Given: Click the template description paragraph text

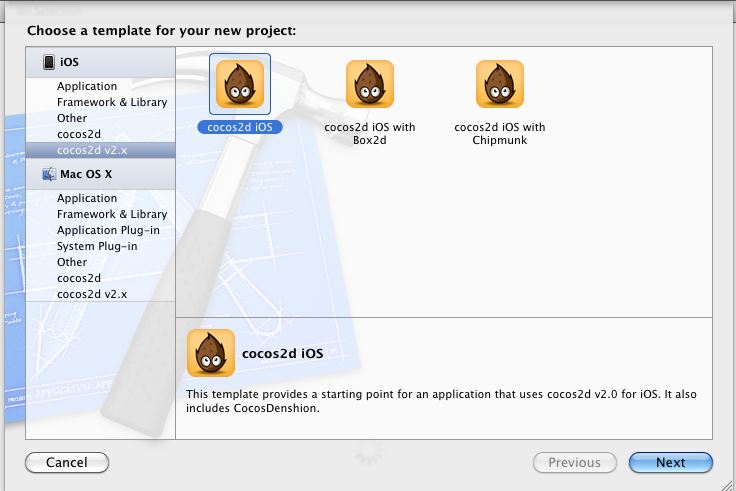Looking at the screenshot, I should (x=441, y=401).
